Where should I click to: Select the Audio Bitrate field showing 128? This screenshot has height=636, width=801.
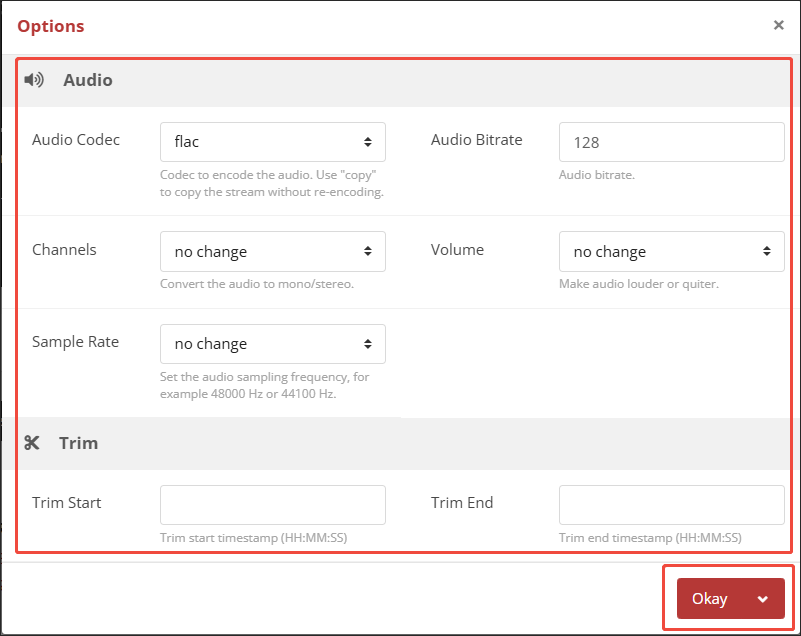(670, 142)
